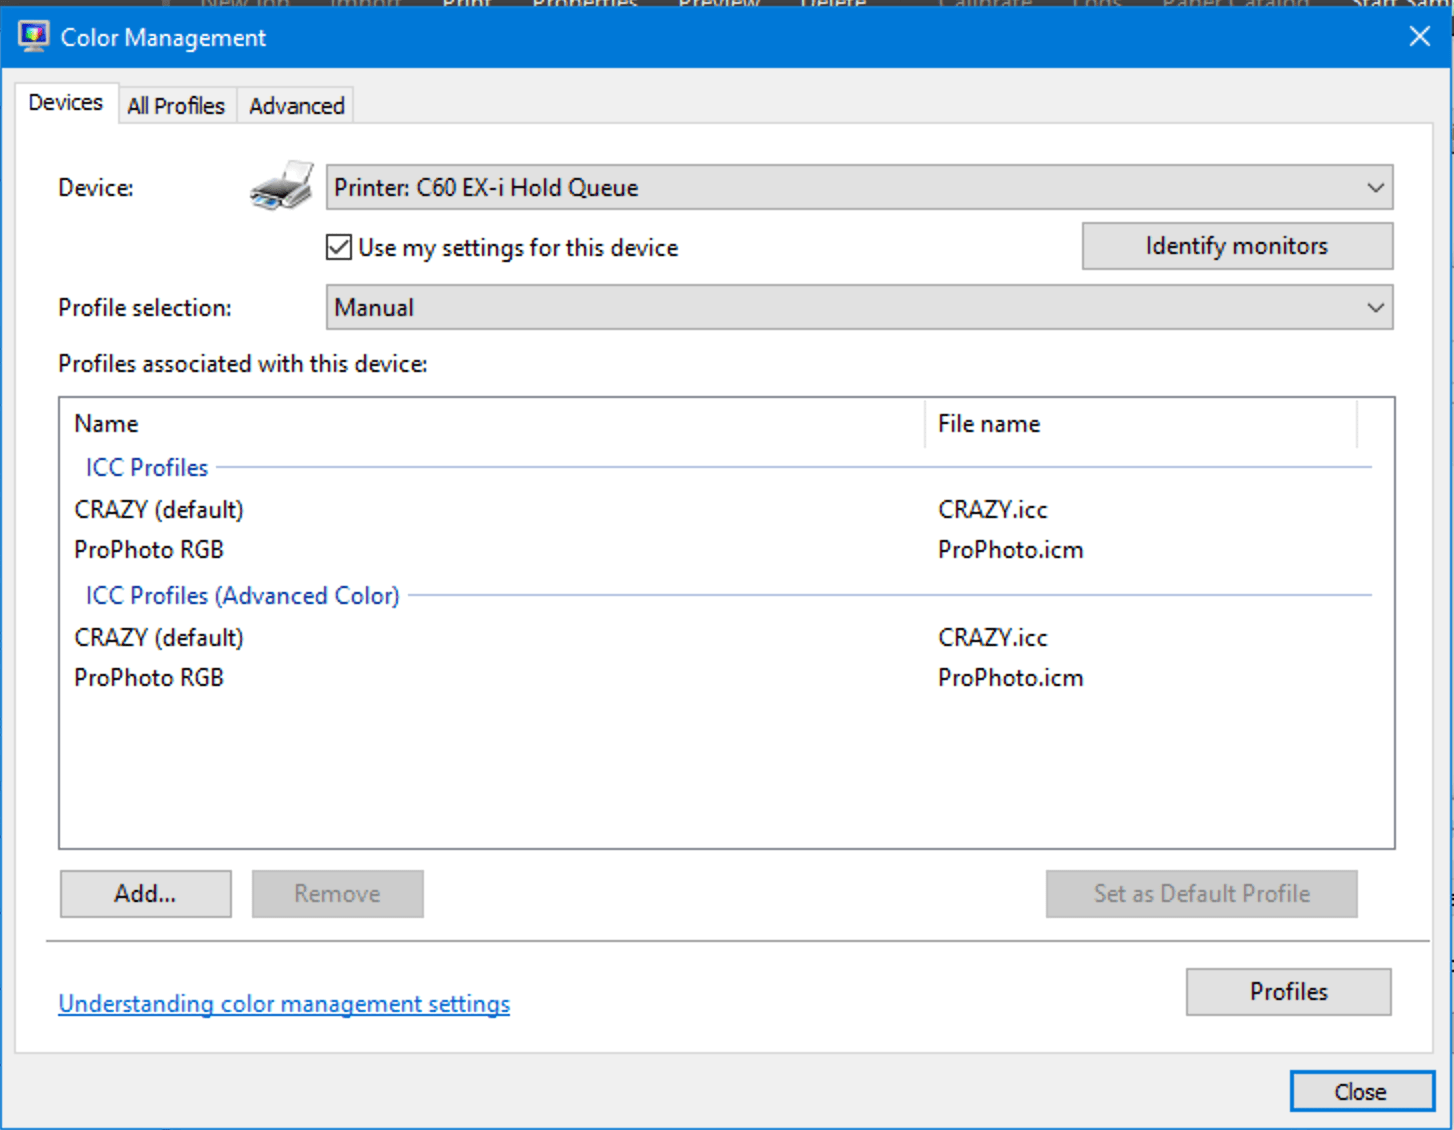This screenshot has height=1130, width=1454.
Task: Click the Identify monitors button
Action: (x=1235, y=246)
